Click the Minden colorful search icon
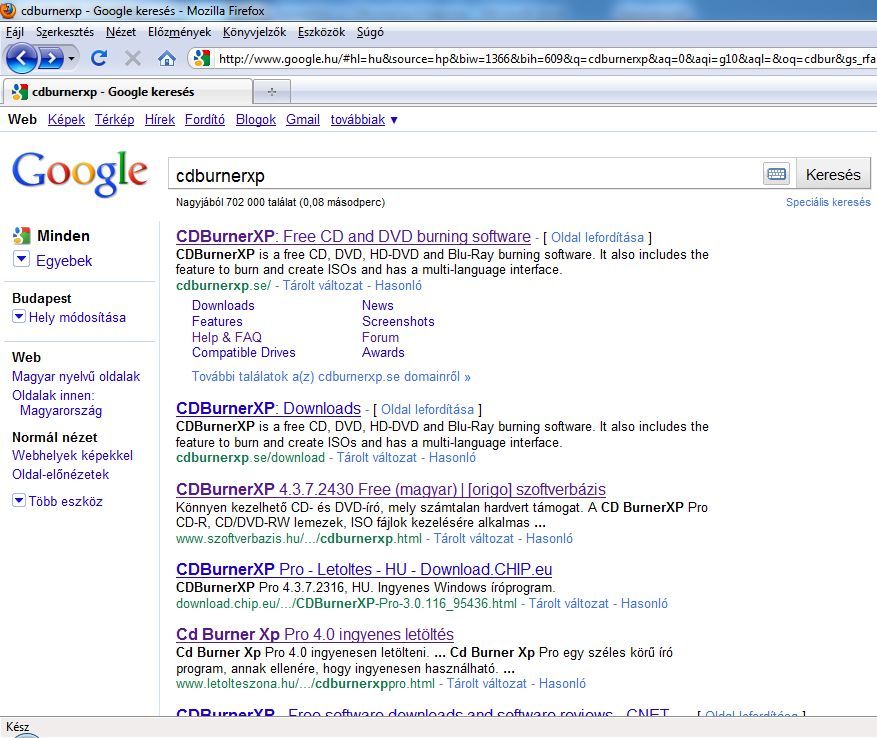The width and height of the screenshot is (877, 738). 21,236
